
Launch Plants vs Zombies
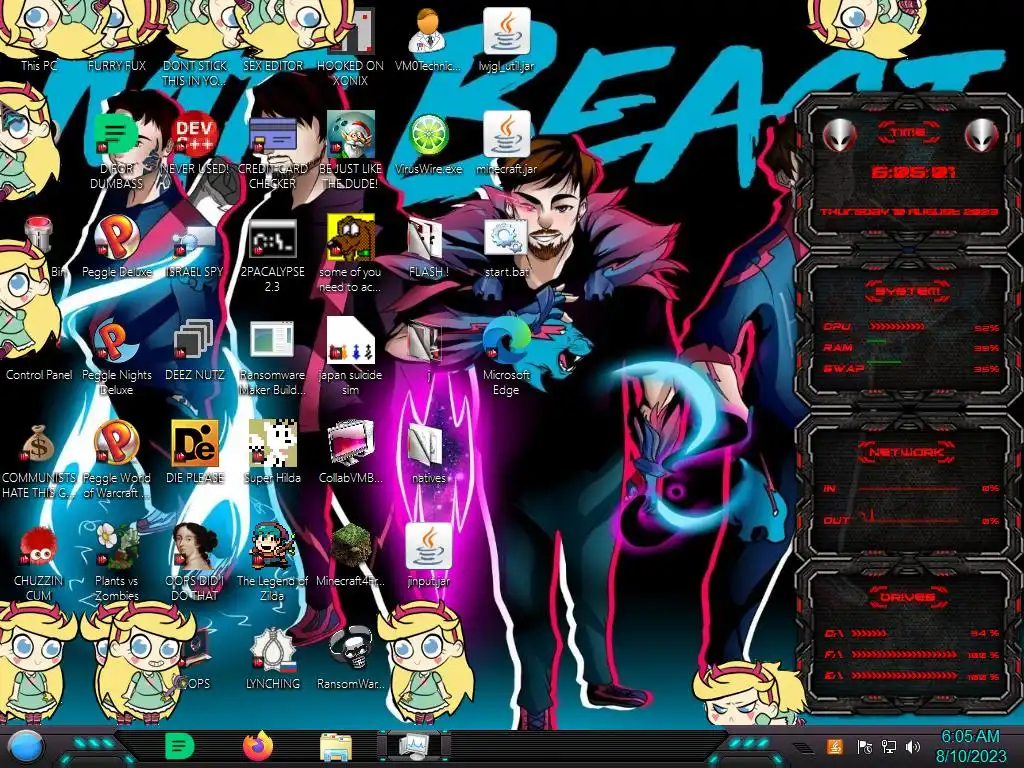(x=117, y=563)
